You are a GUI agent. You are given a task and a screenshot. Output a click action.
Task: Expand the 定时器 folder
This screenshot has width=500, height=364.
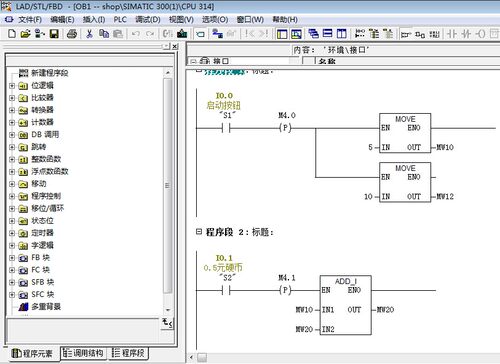12,233
